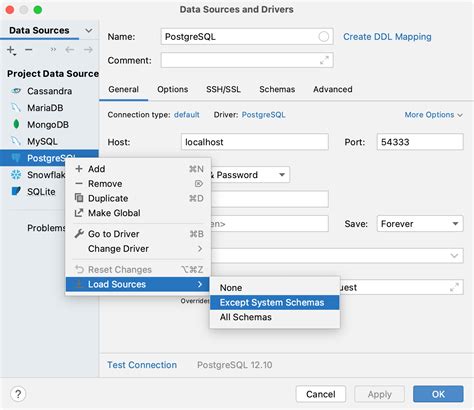The width and height of the screenshot is (474, 410).
Task: Choose Except System Schemas option
Action: 275,302
